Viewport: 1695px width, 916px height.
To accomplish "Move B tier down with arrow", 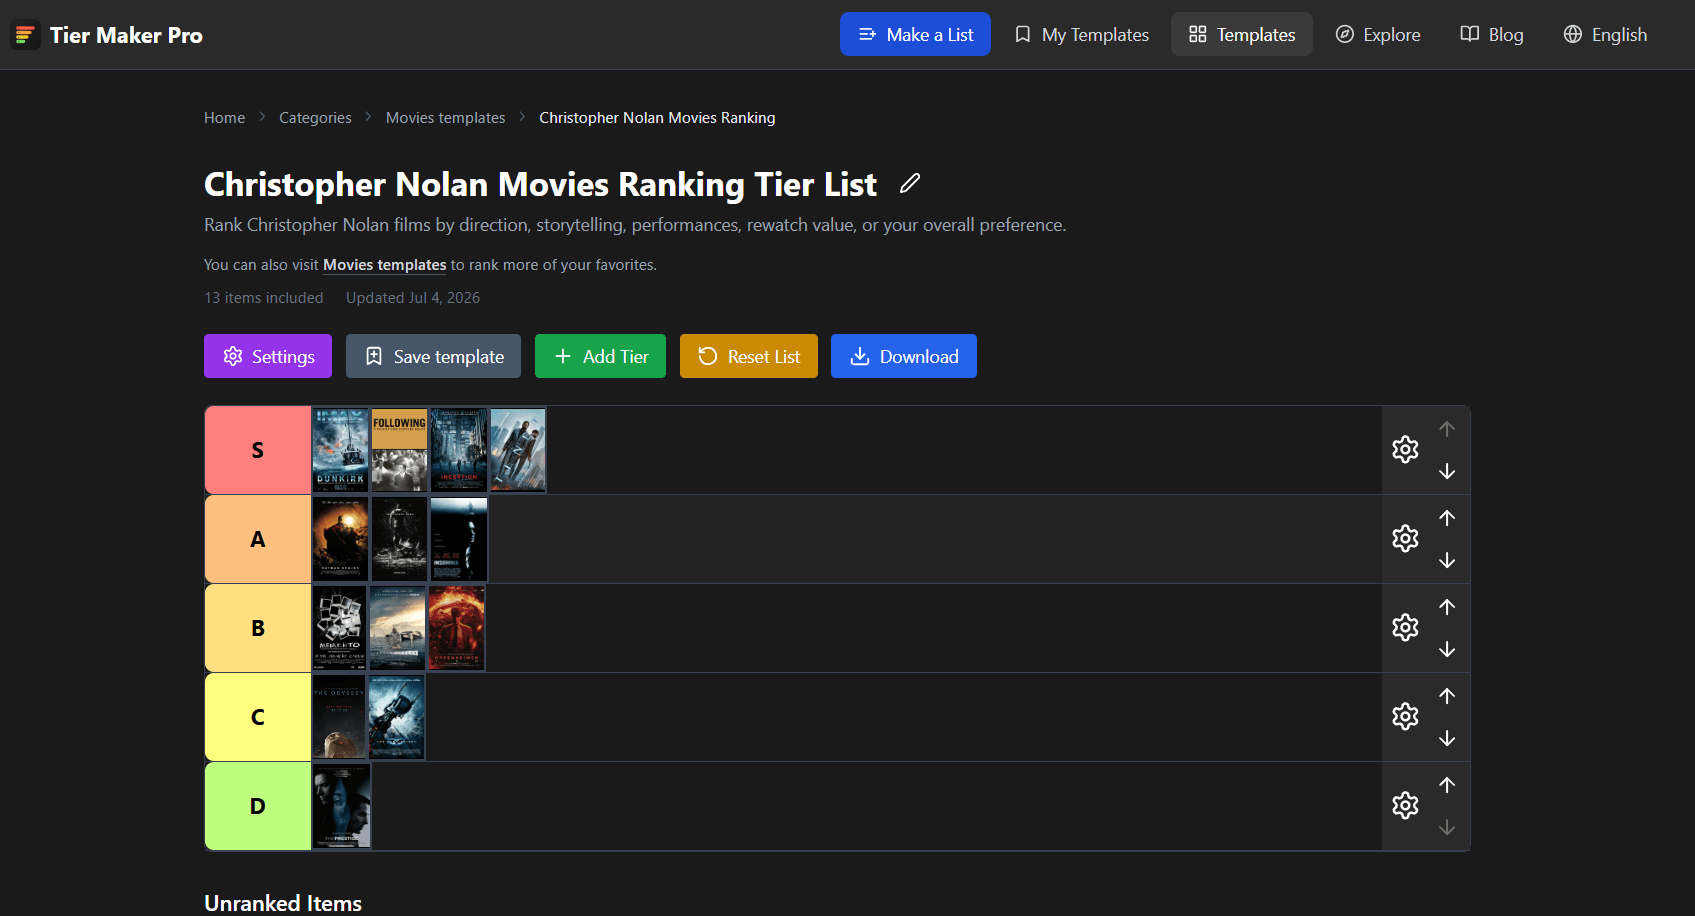I will pos(1447,649).
